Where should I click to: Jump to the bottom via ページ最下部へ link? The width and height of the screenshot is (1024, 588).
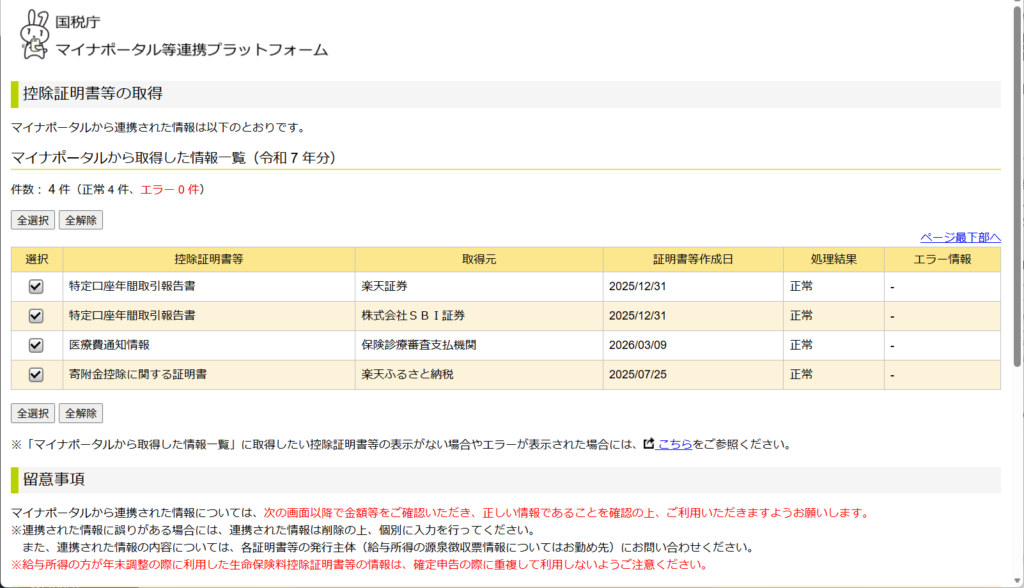pos(960,237)
